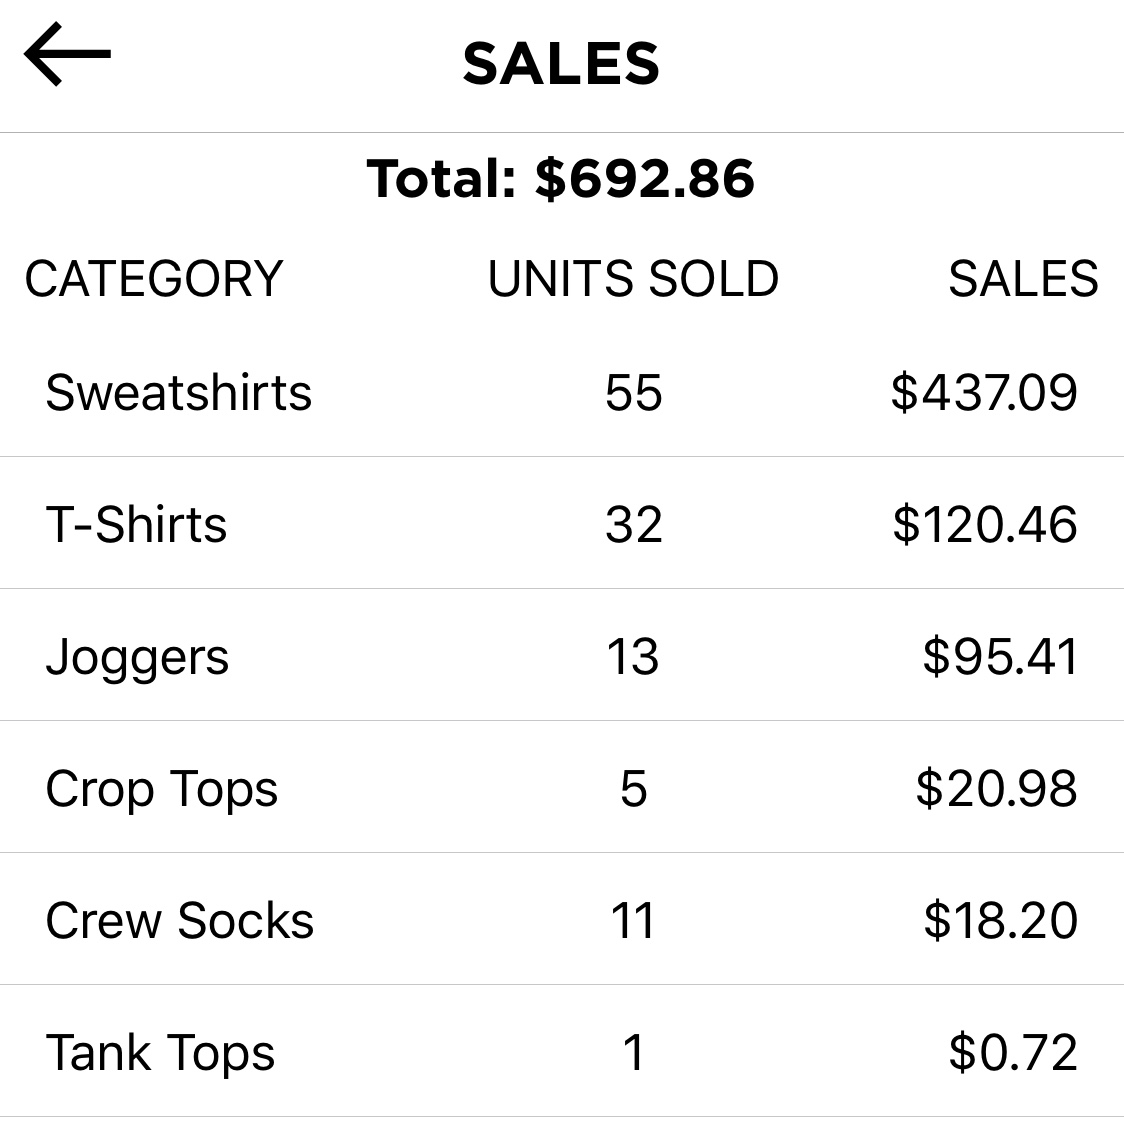Open the Crew Socks row
Screen dimensions: 1124x1143
pos(179,921)
